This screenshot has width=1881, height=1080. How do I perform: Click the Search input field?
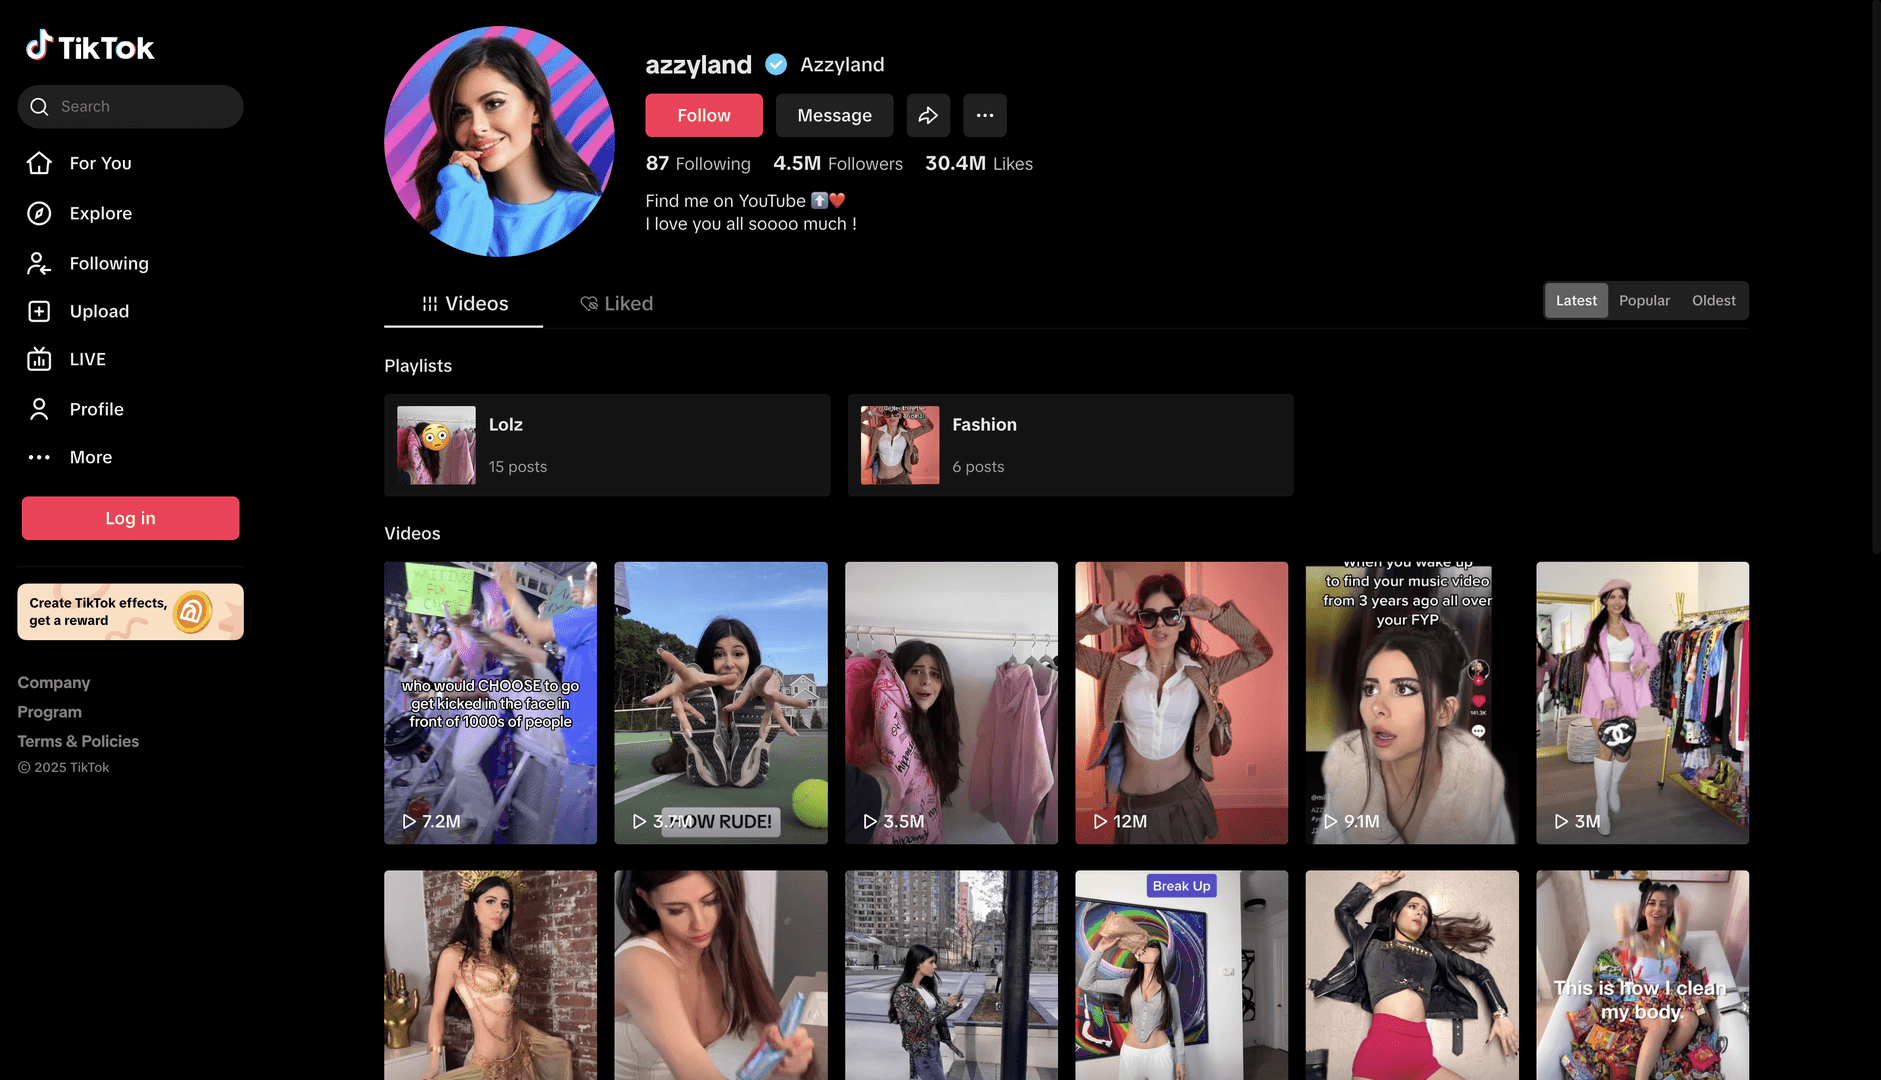[x=140, y=106]
